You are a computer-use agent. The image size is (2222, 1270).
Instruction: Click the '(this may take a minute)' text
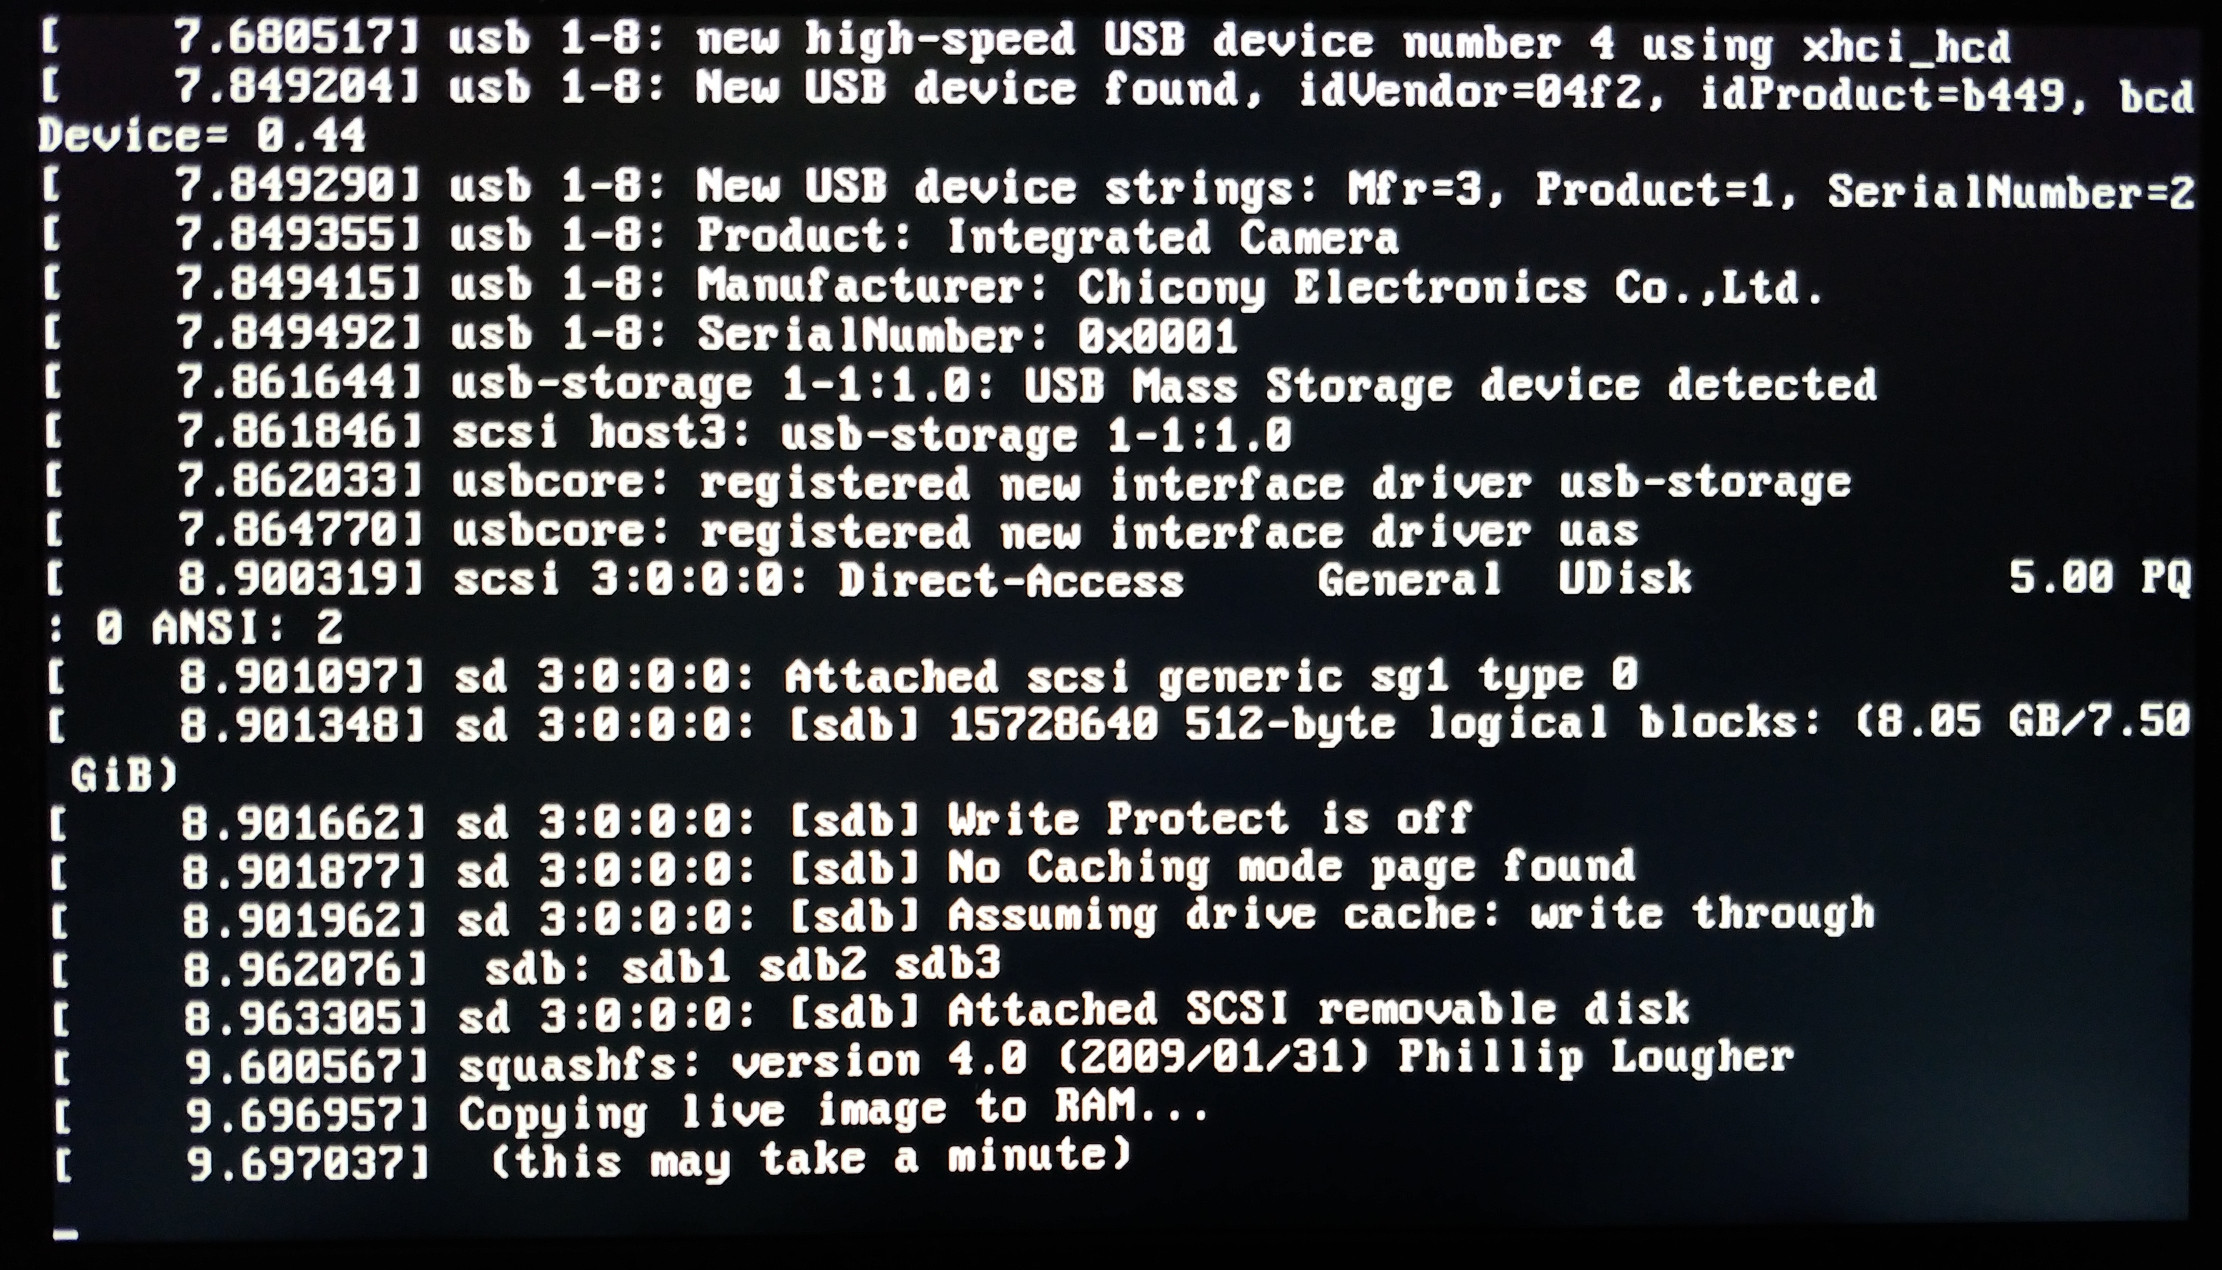click(811, 1158)
